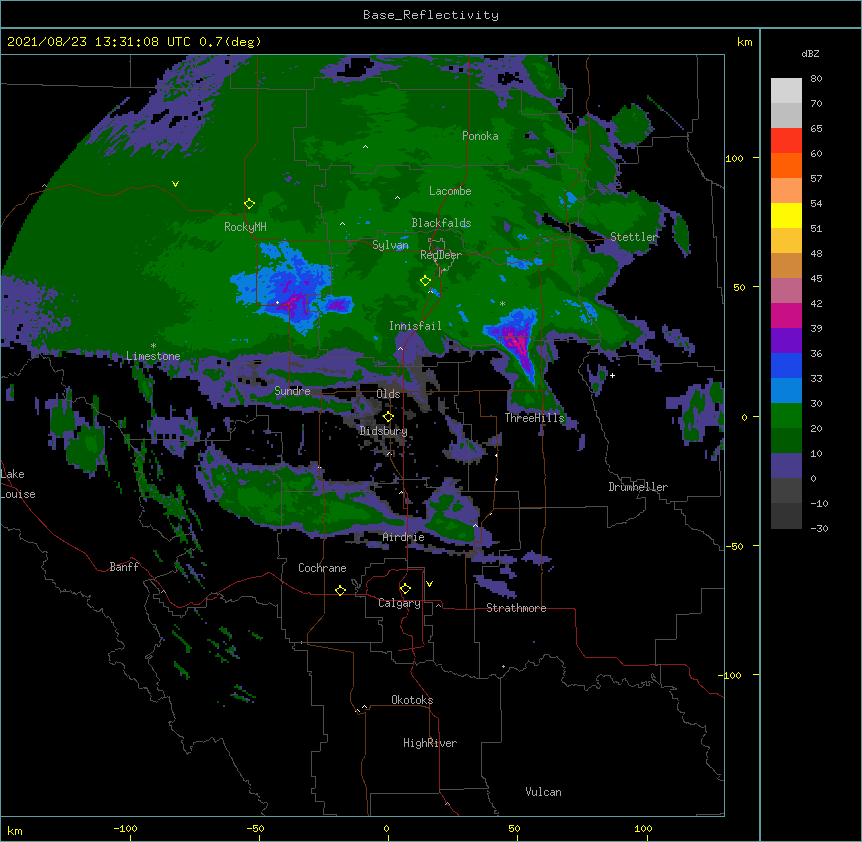The width and height of the screenshot is (862, 842).
Task: Click the Banff town label
Action: (x=124, y=567)
